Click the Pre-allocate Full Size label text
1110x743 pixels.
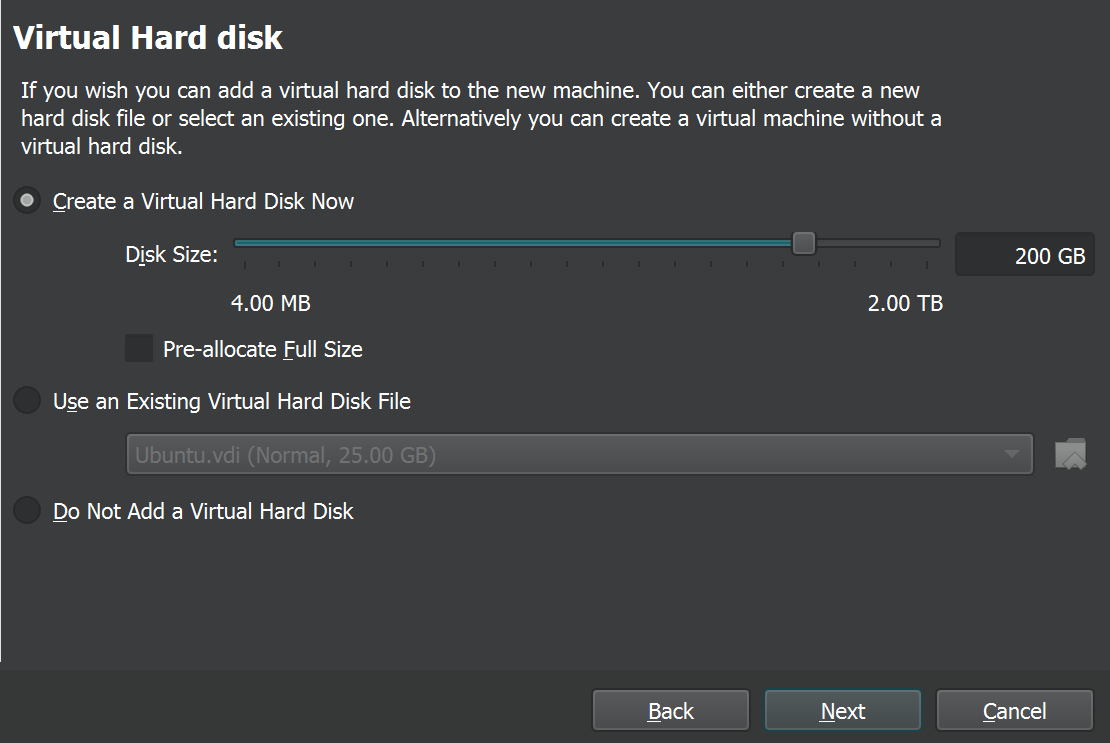click(262, 349)
